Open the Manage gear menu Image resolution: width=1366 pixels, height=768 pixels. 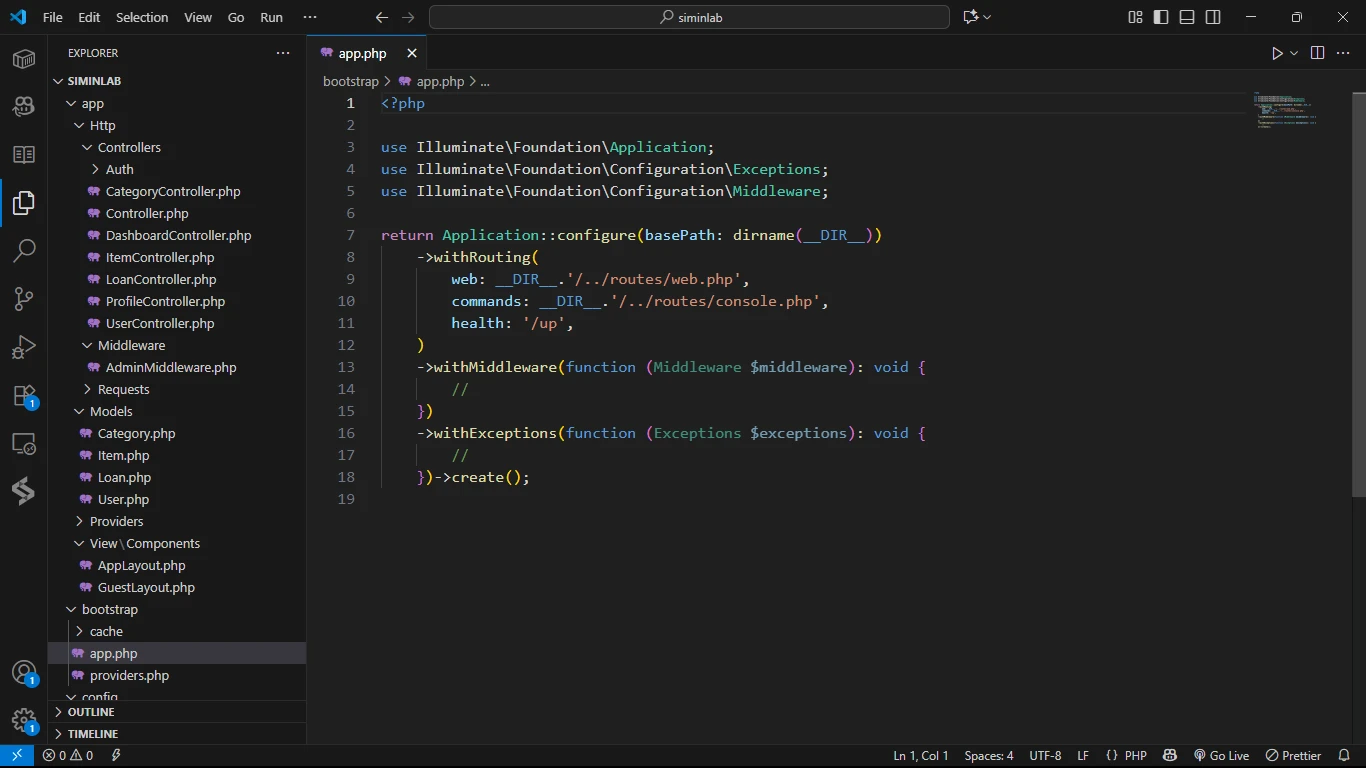[x=24, y=720]
